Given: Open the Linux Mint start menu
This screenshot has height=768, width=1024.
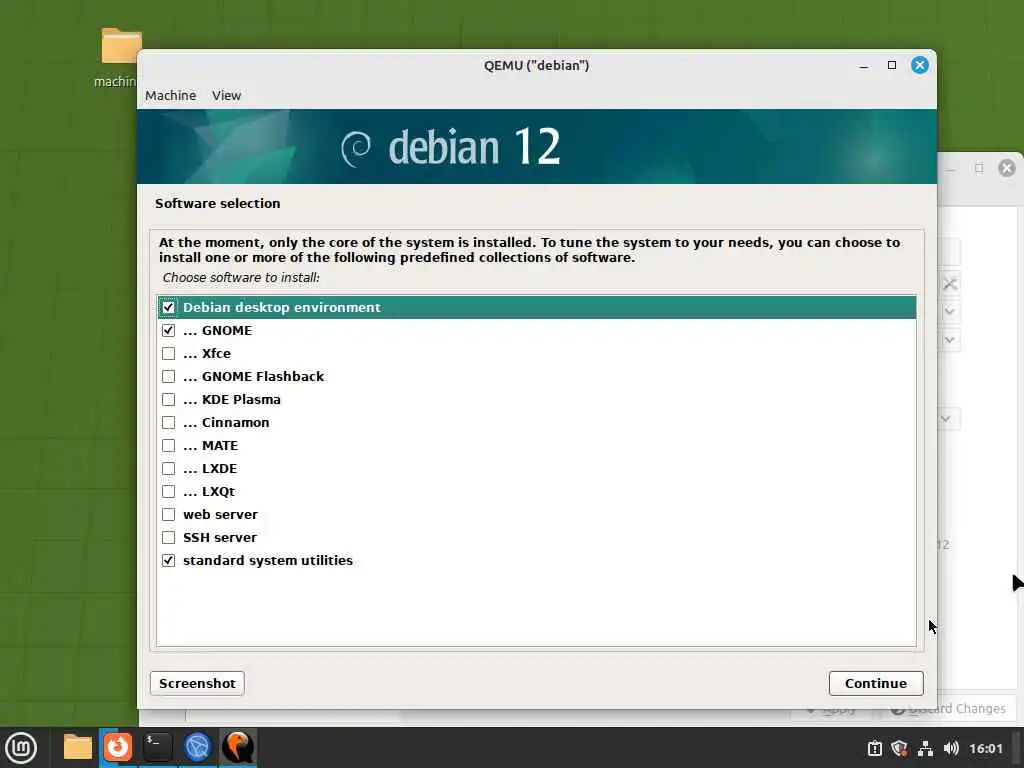Looking at the screenshot, I should [x=21, y=748].
